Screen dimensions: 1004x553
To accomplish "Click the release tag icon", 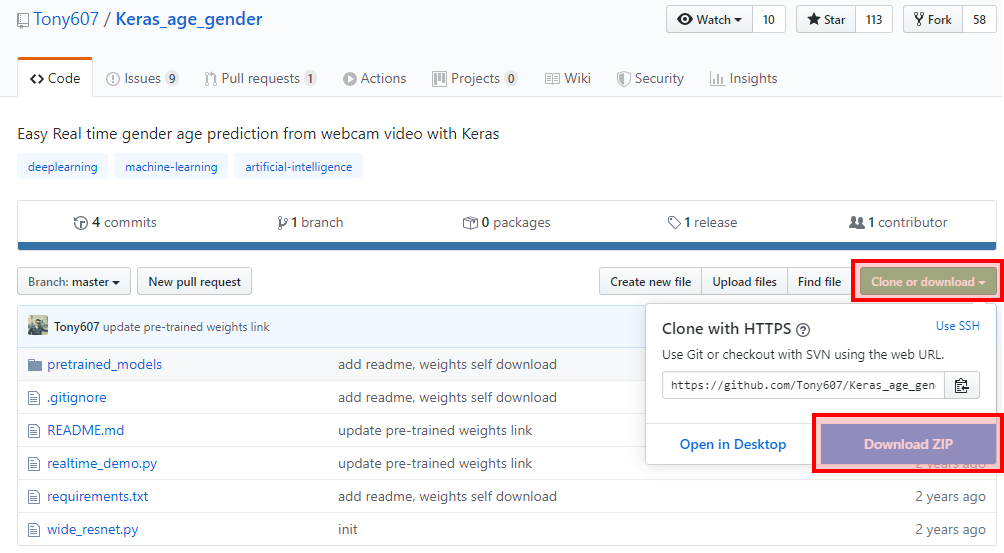I will click(674, 223).
